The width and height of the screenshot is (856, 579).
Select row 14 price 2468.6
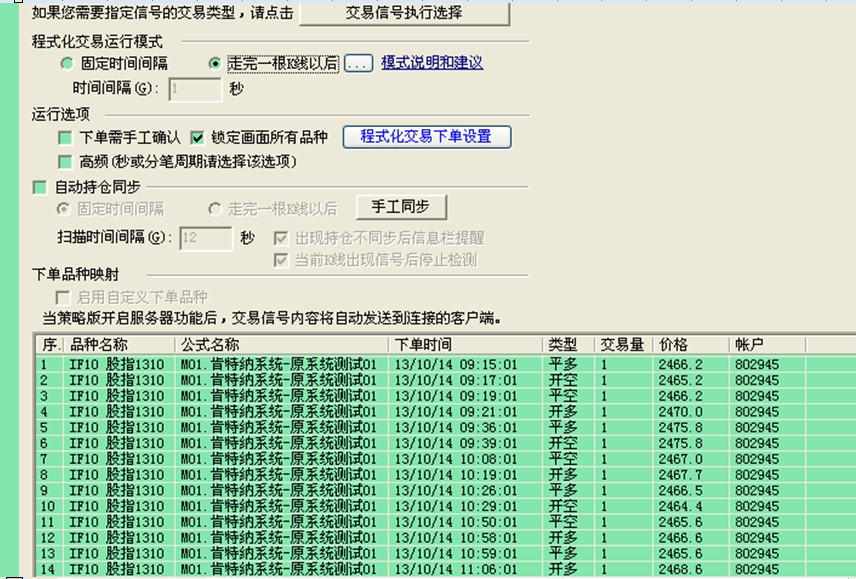click(680, 570)
